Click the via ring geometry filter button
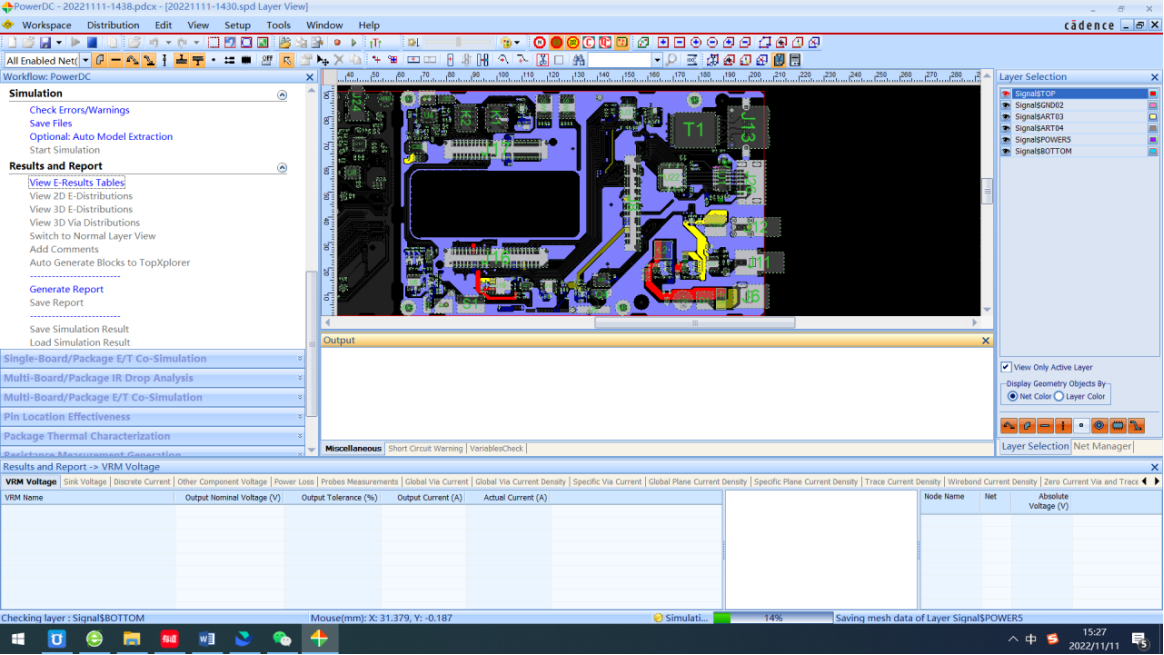1164x655 pixels. 1099,426
